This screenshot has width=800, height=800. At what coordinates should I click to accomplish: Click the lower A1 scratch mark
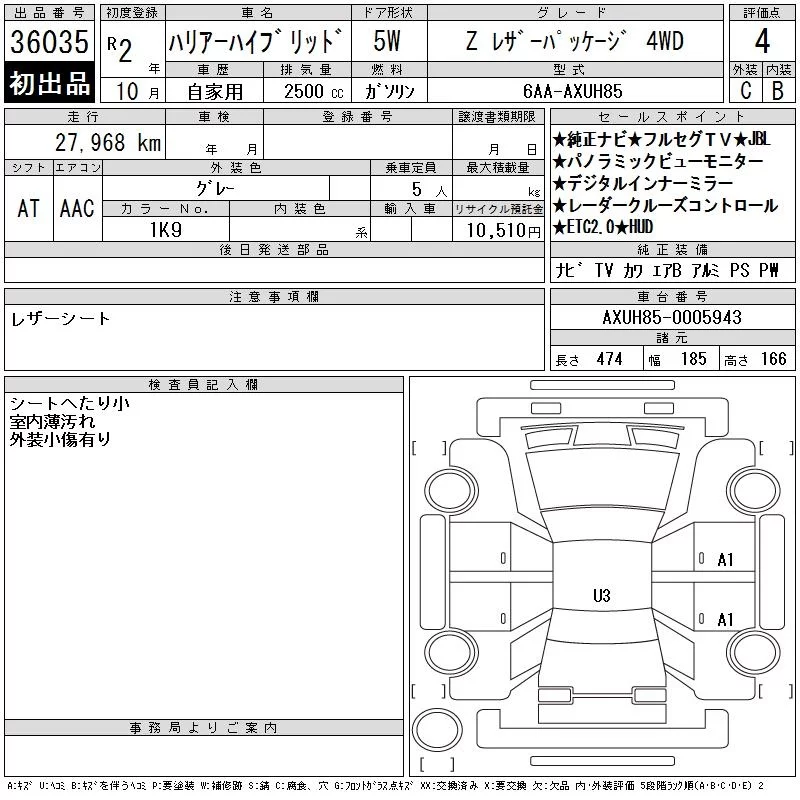(x=725, y=619)
